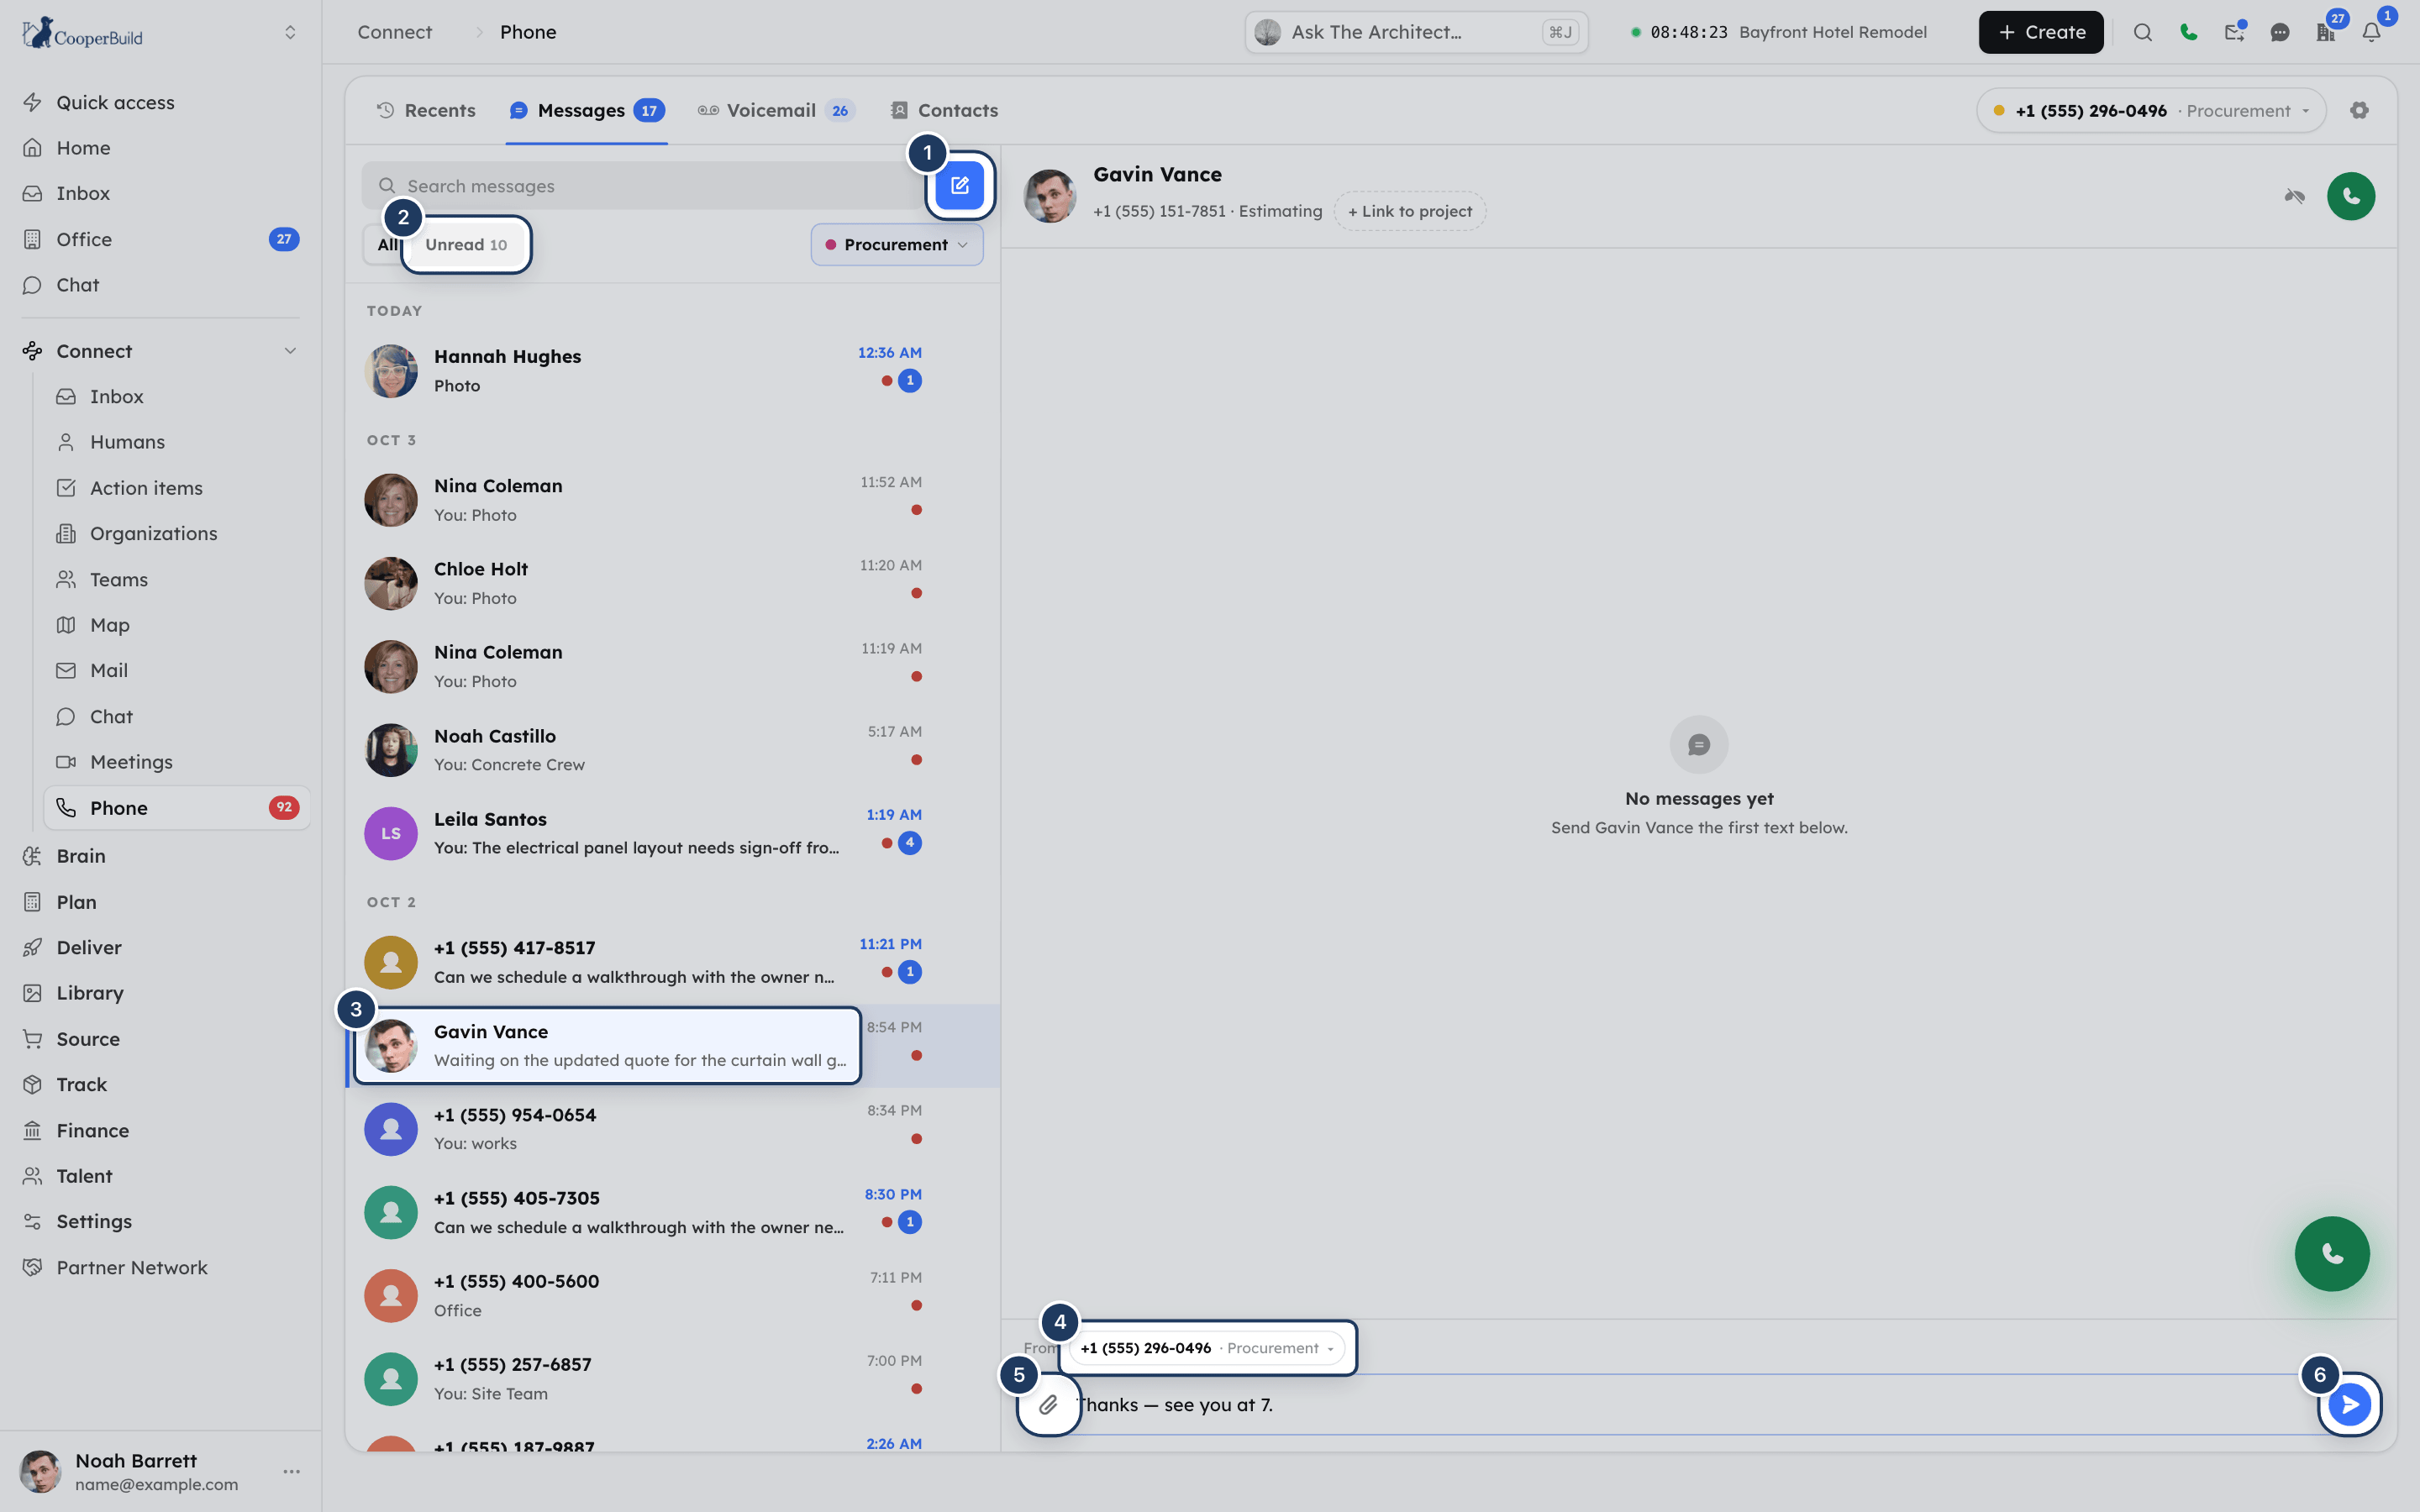
Task: Filter messages by Unread 10
Action: (x=466, y=245)
